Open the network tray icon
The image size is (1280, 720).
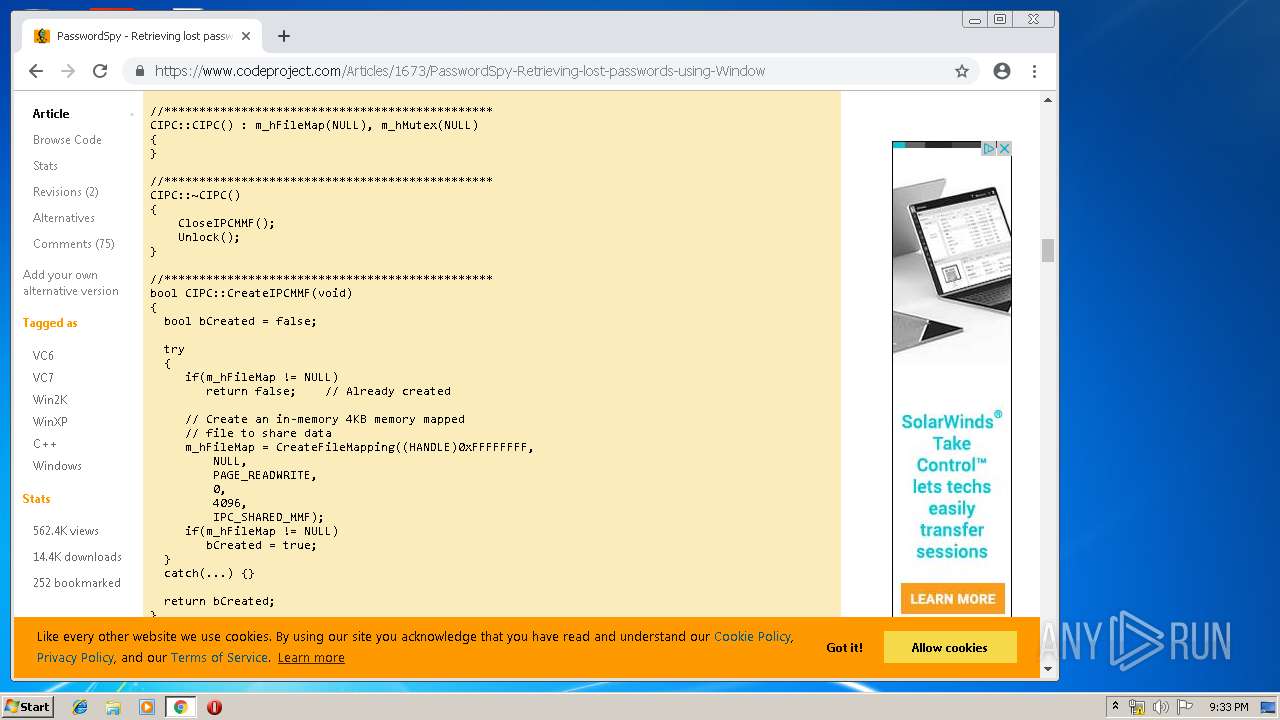[1137, 707]
